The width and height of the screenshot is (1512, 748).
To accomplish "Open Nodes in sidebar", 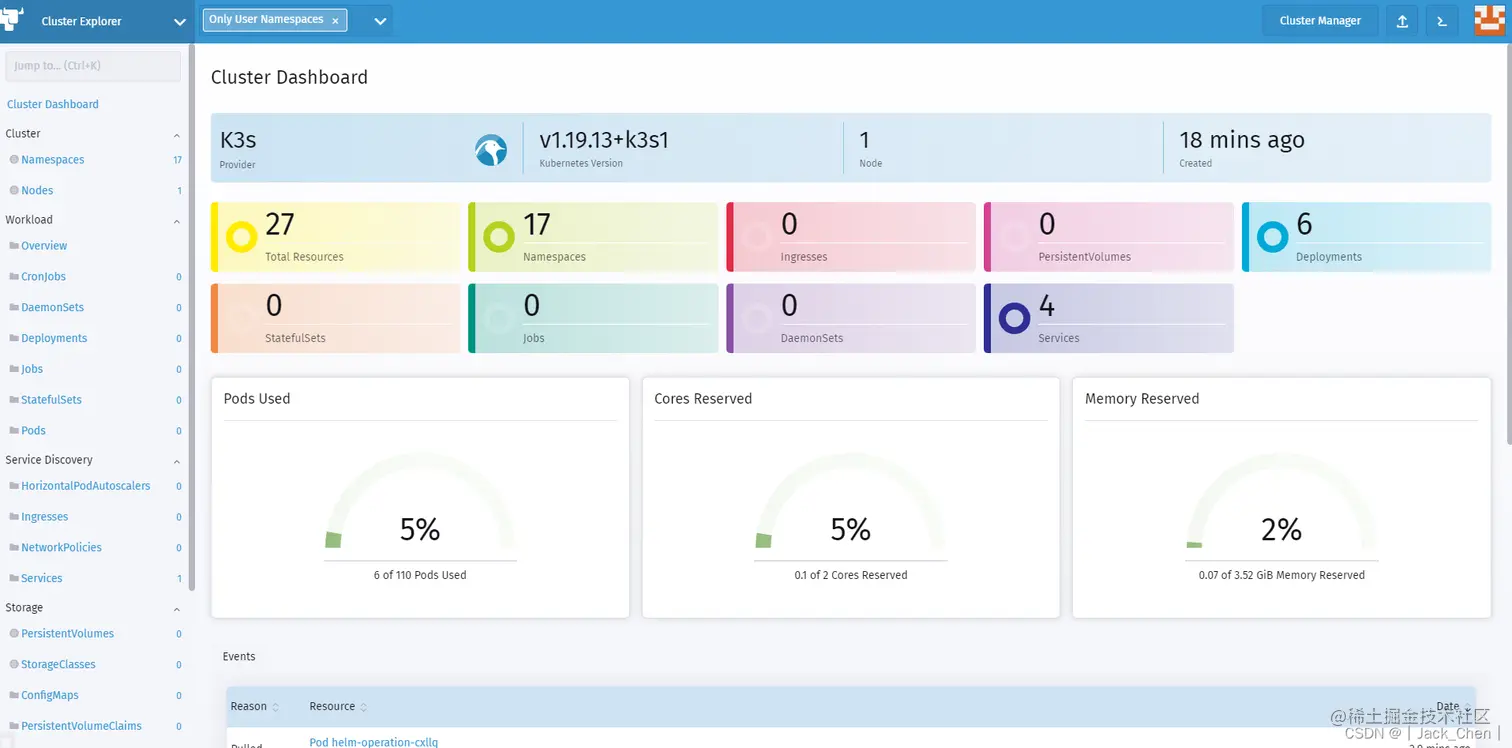I will coord(37,190).
